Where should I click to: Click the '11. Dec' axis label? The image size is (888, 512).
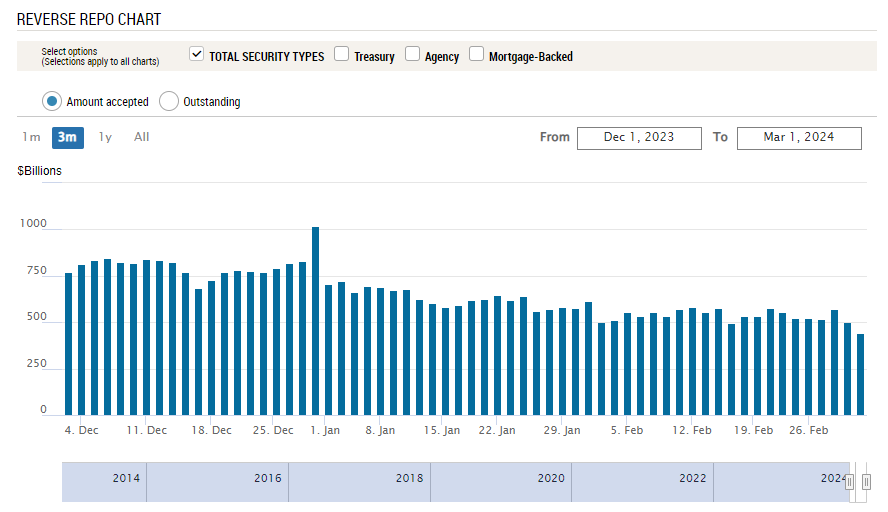click(147, 430)
